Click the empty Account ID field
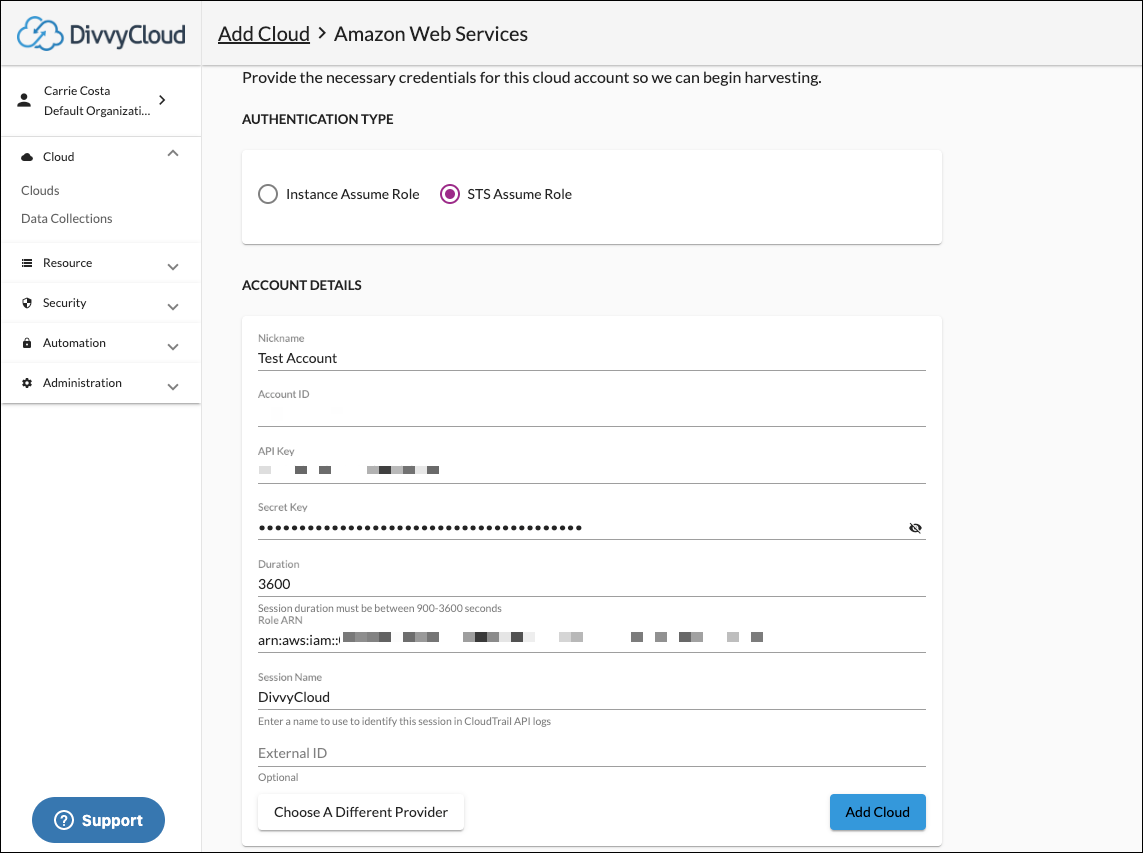Viewport: 1143px width, 853px height. [x=592, y=414]
